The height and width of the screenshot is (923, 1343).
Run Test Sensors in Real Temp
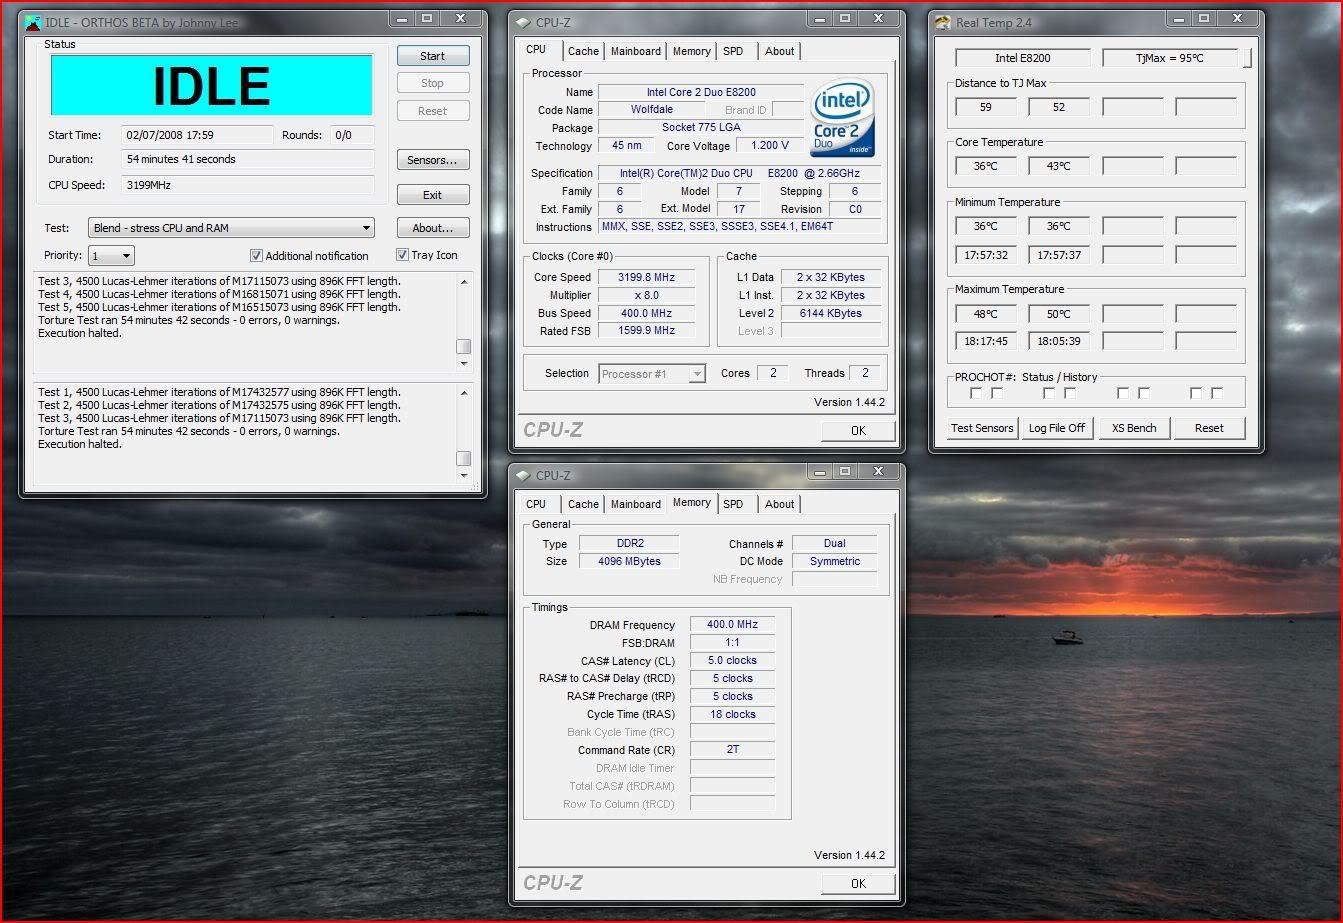pos(982,428)
